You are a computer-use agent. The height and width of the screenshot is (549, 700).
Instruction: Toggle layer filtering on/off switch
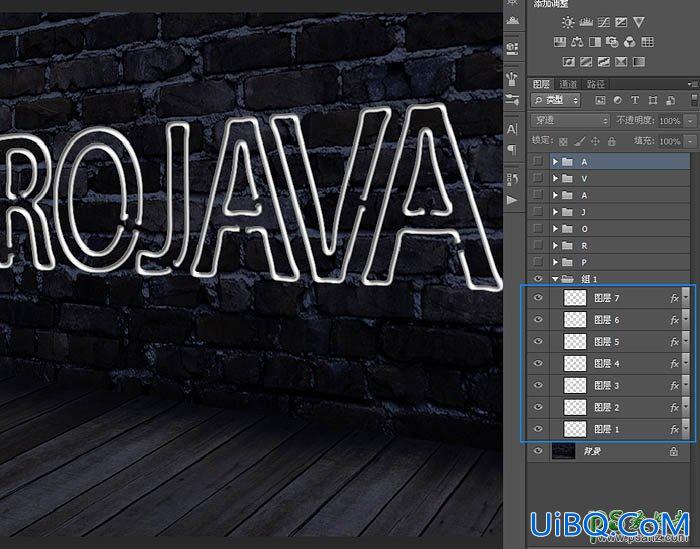pos(694,100)
